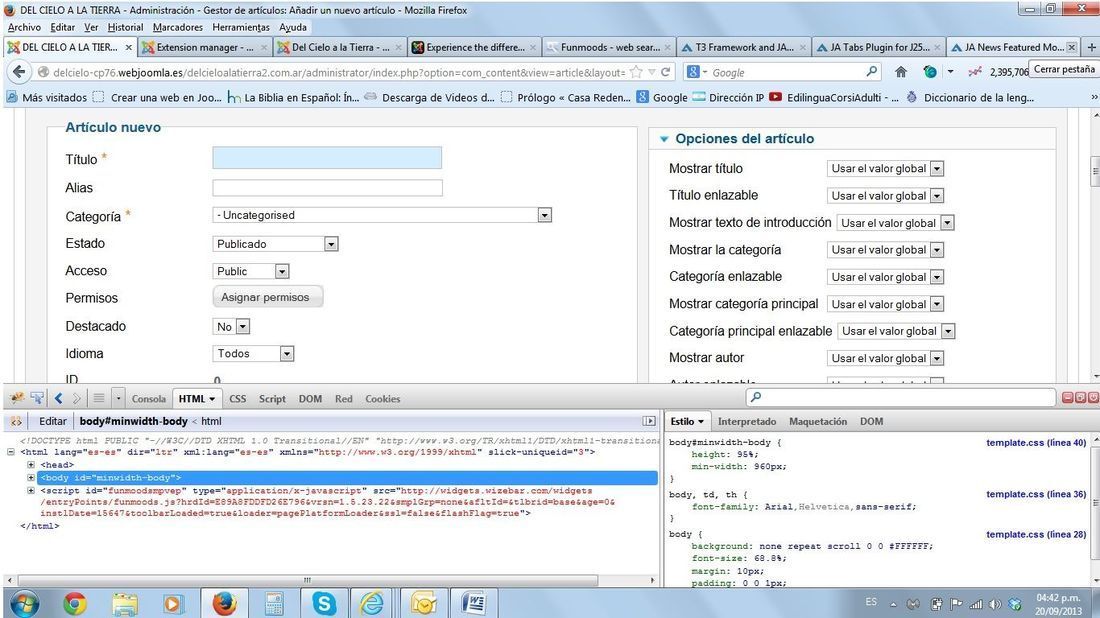Open Internet Explorer from taskbar
Viewport: 1100px width, 618px height.
[373, 603]
